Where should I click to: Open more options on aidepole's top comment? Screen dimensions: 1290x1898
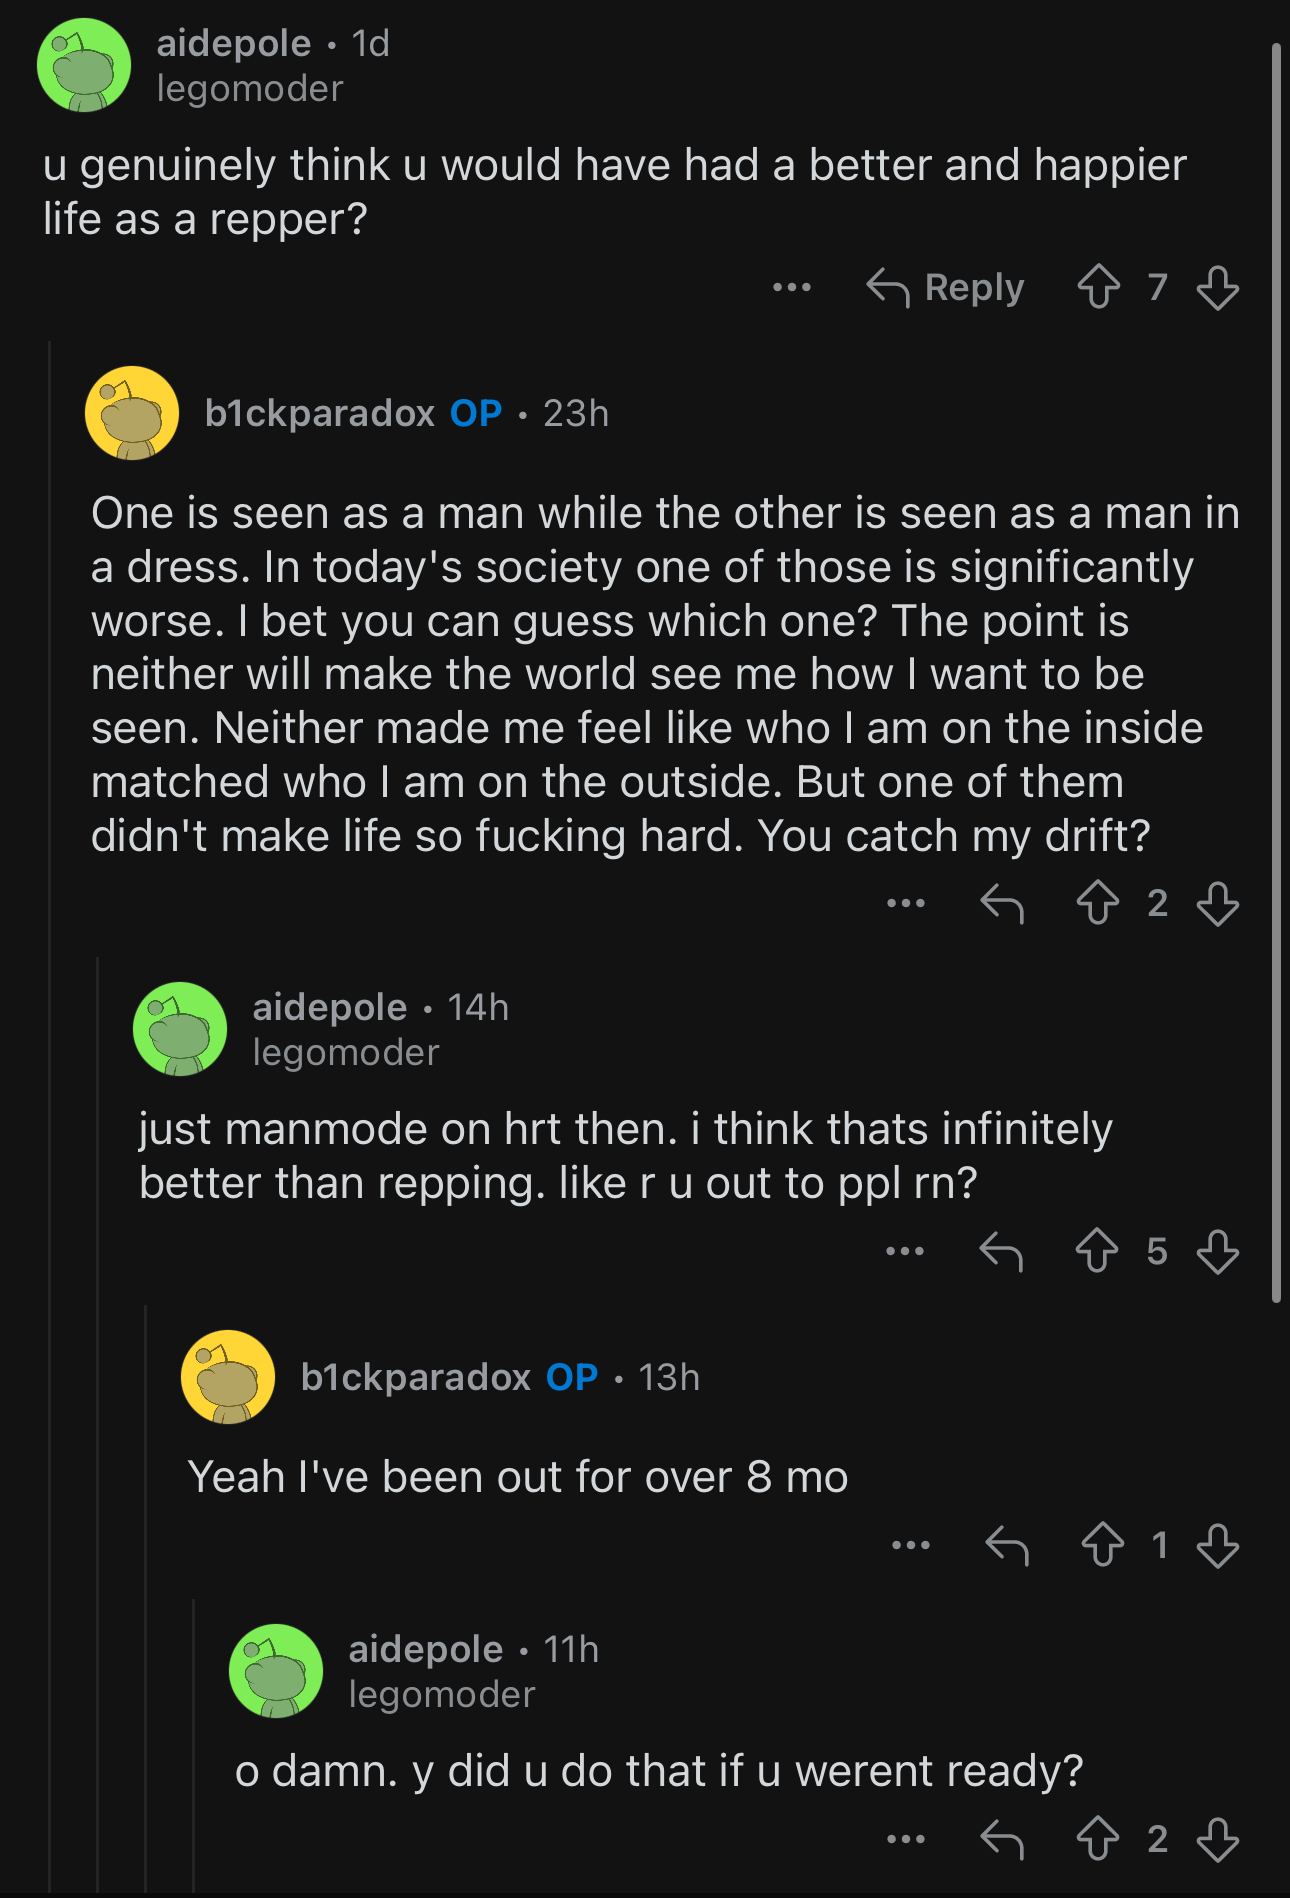point(791,288)
